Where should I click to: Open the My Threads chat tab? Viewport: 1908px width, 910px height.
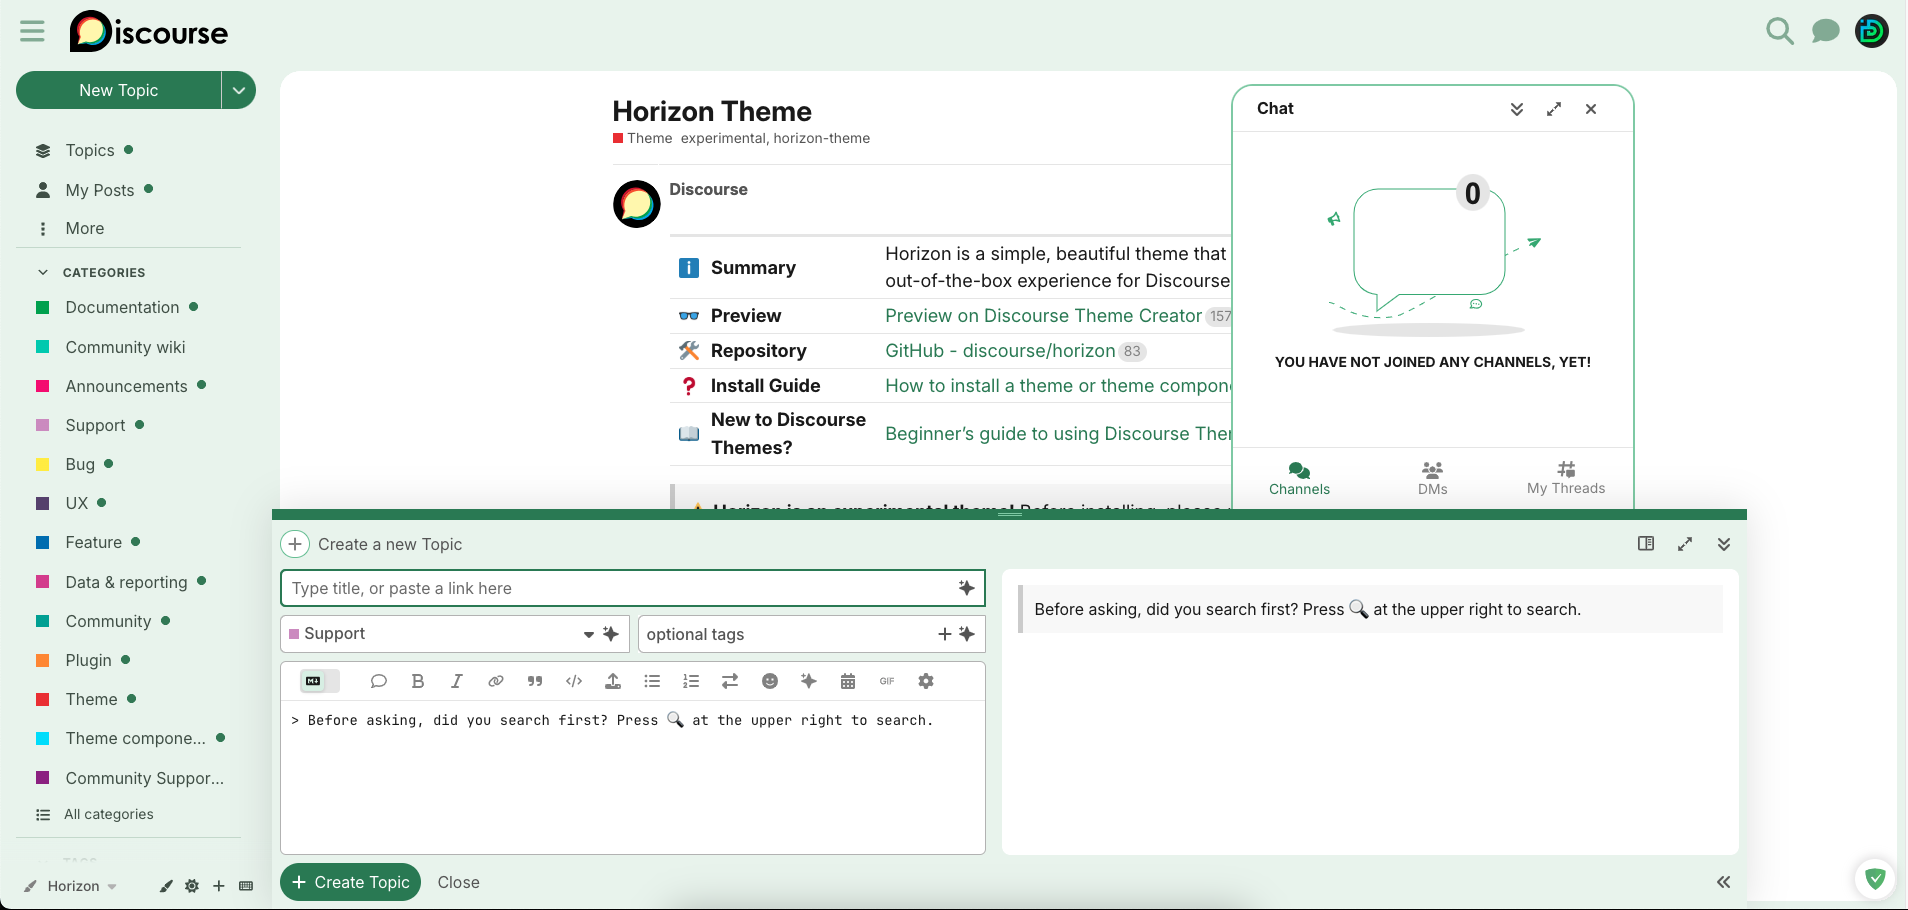1565,478
